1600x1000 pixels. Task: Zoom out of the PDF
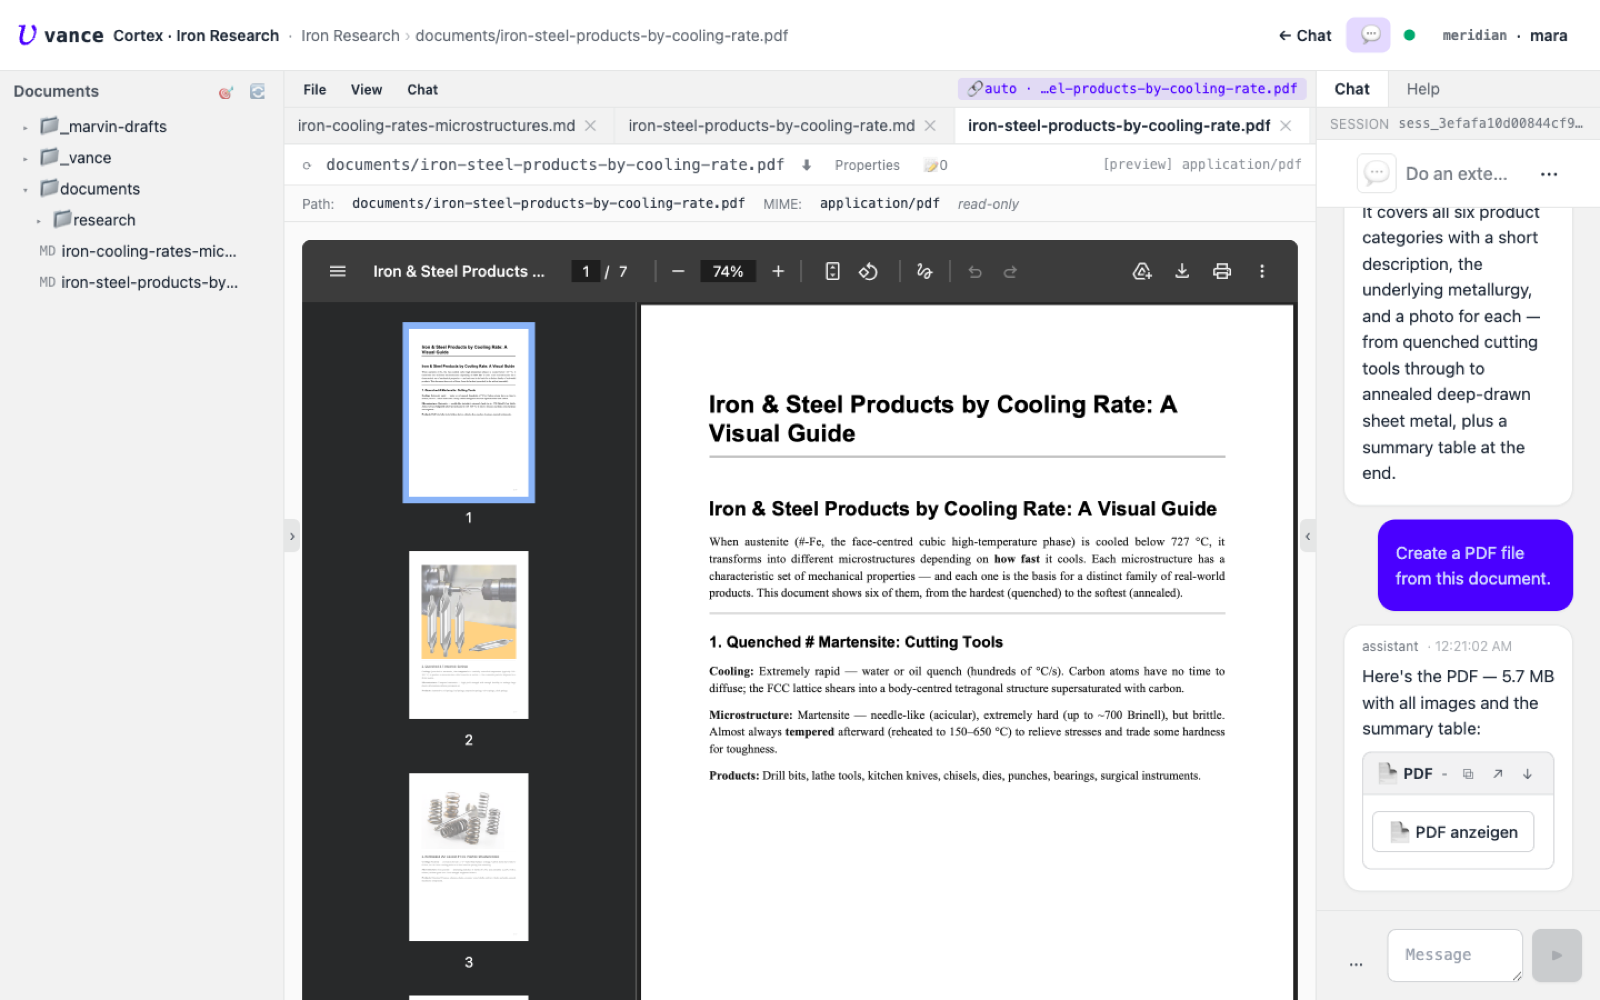(678, 271)
